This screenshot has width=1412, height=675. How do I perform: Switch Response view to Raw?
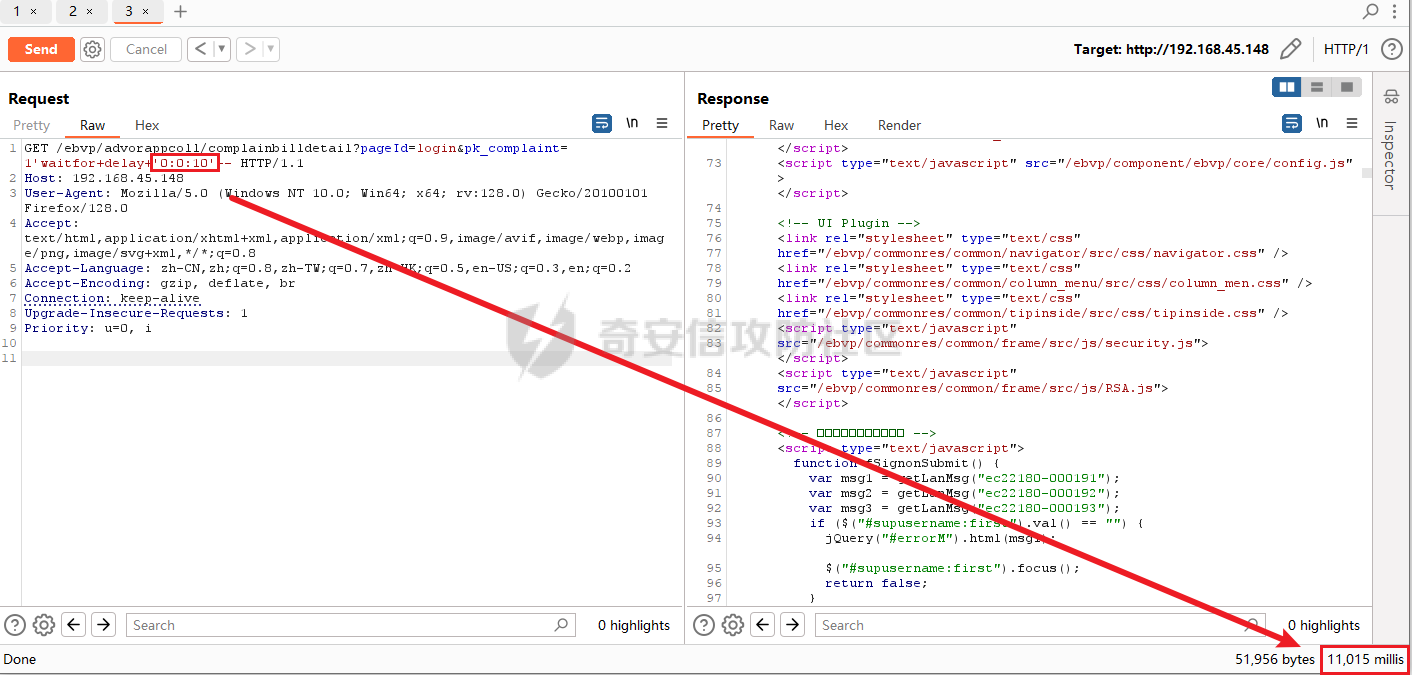click(x=781, y=125)
